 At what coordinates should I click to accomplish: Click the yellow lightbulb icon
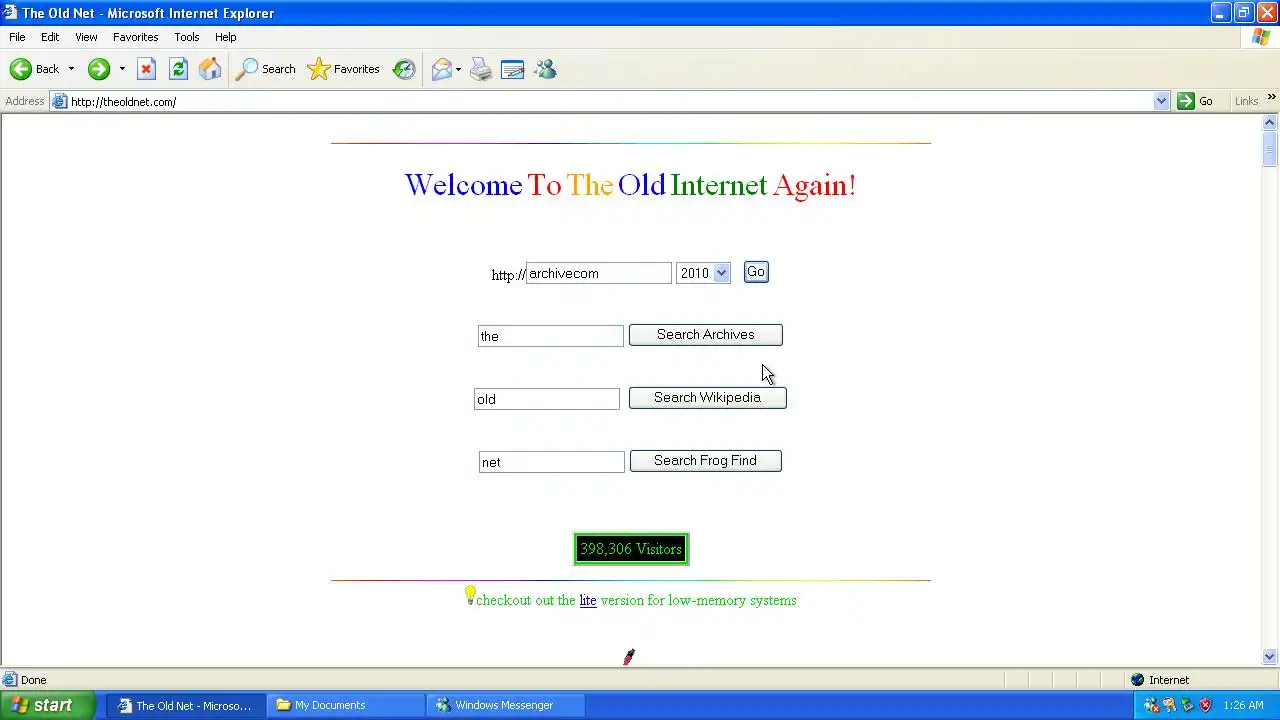coord(470,596)
